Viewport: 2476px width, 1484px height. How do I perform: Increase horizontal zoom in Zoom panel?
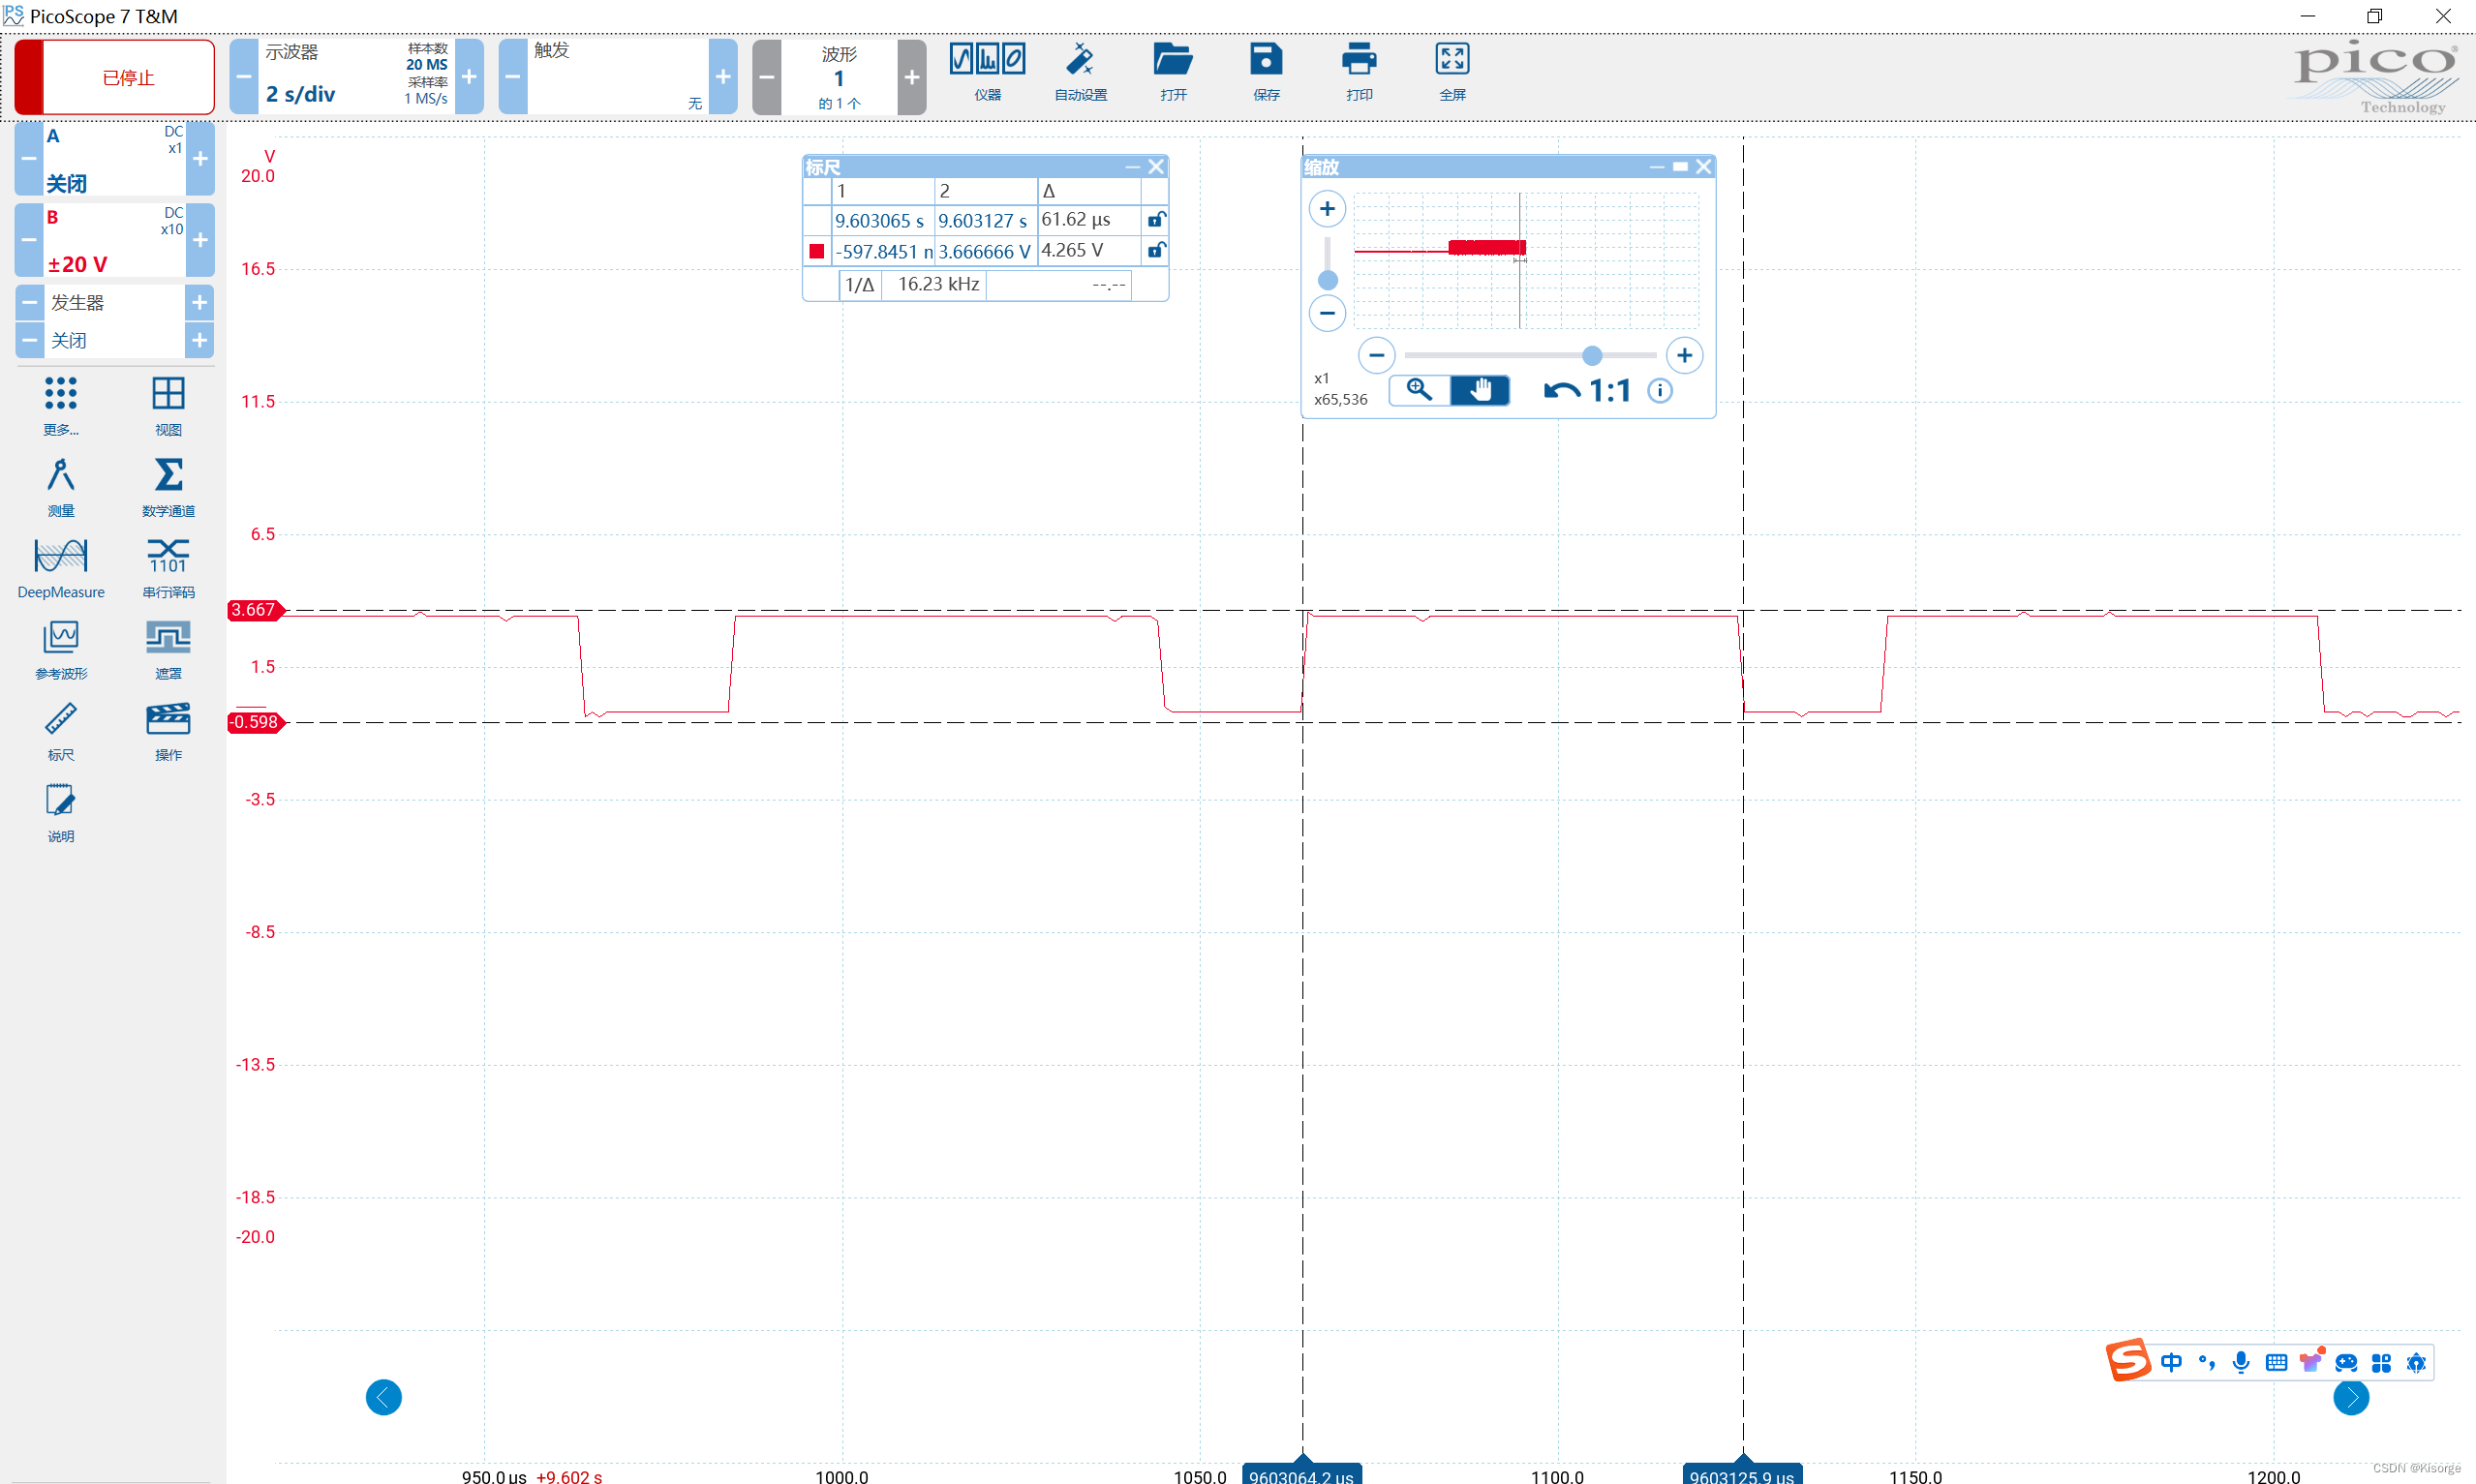[1685, 355]
